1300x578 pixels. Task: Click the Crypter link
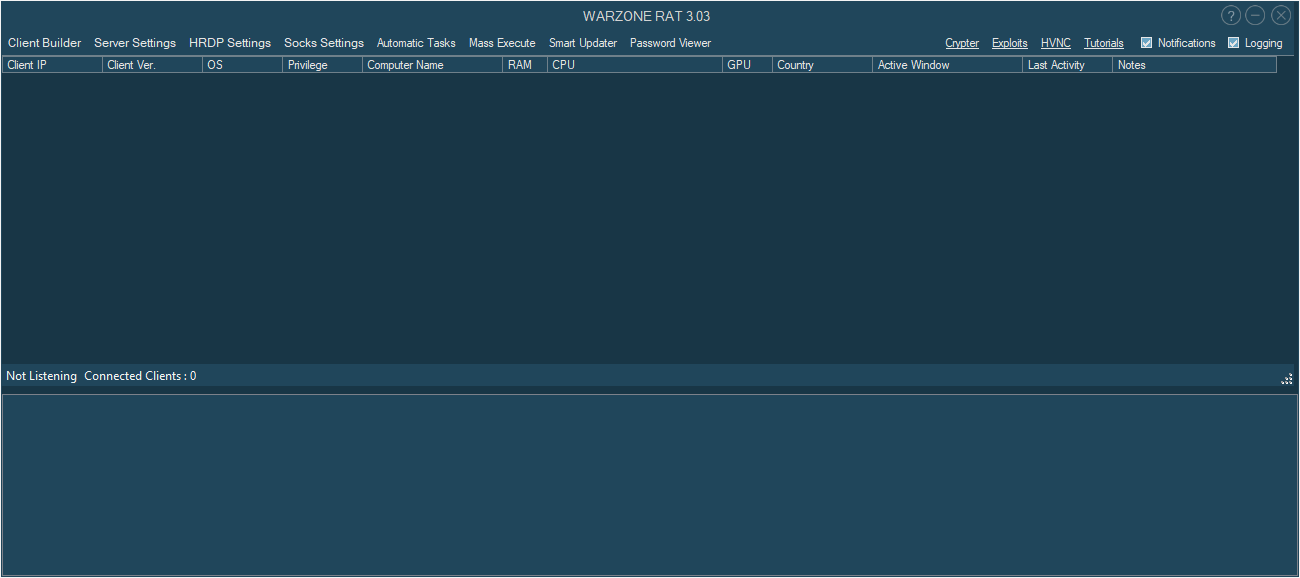click(962, 43)
